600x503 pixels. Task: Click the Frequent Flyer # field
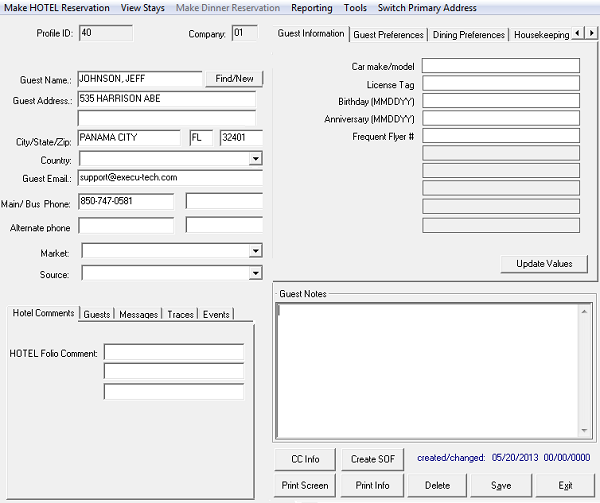tap(501, 136)
